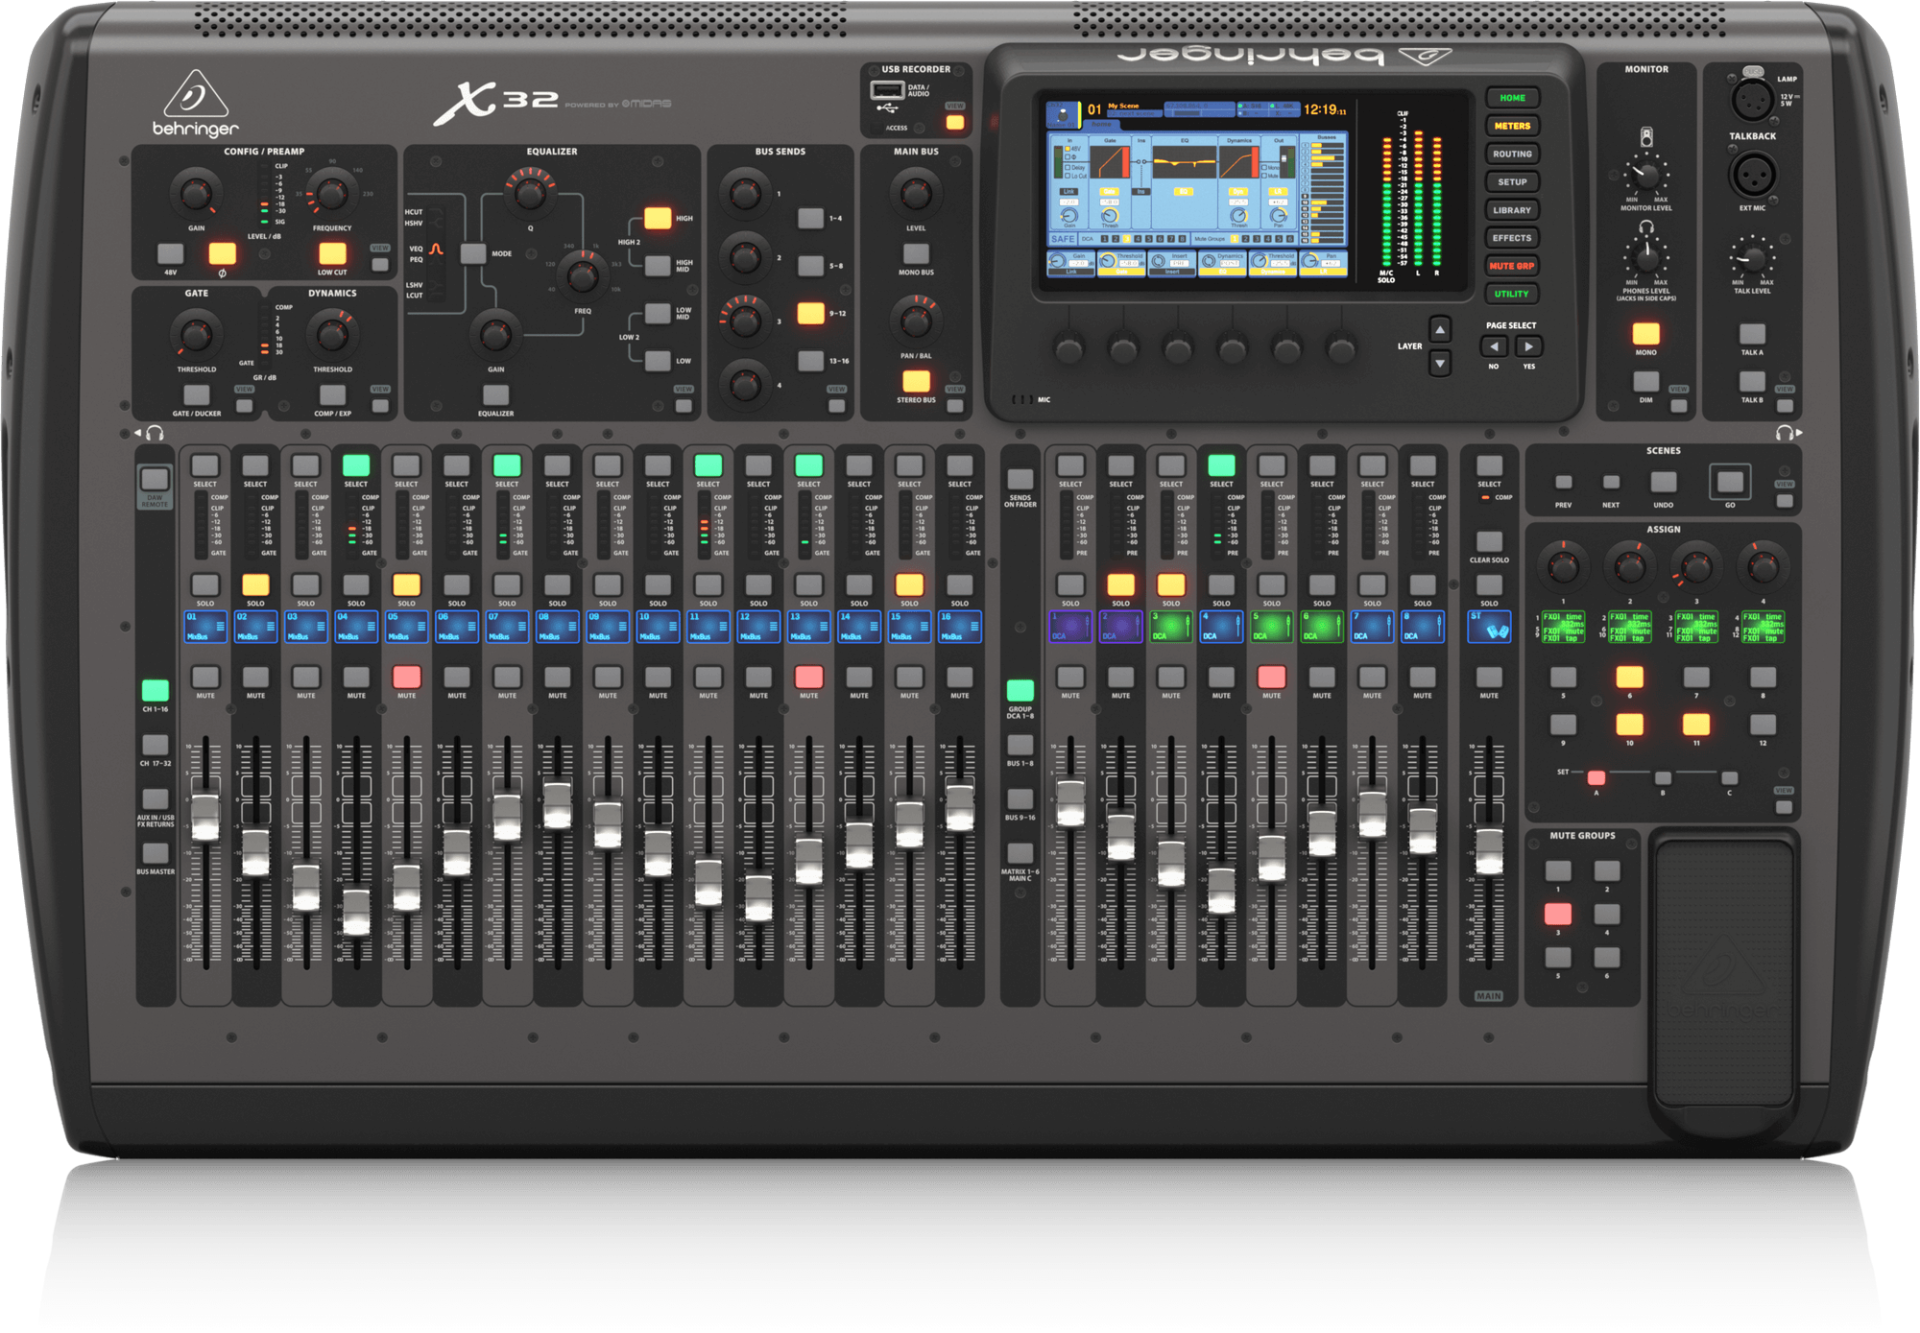Select bus sends 5-8 button
The image size is (1920, 1333).
pyautogui.click(x=811, y=265)
